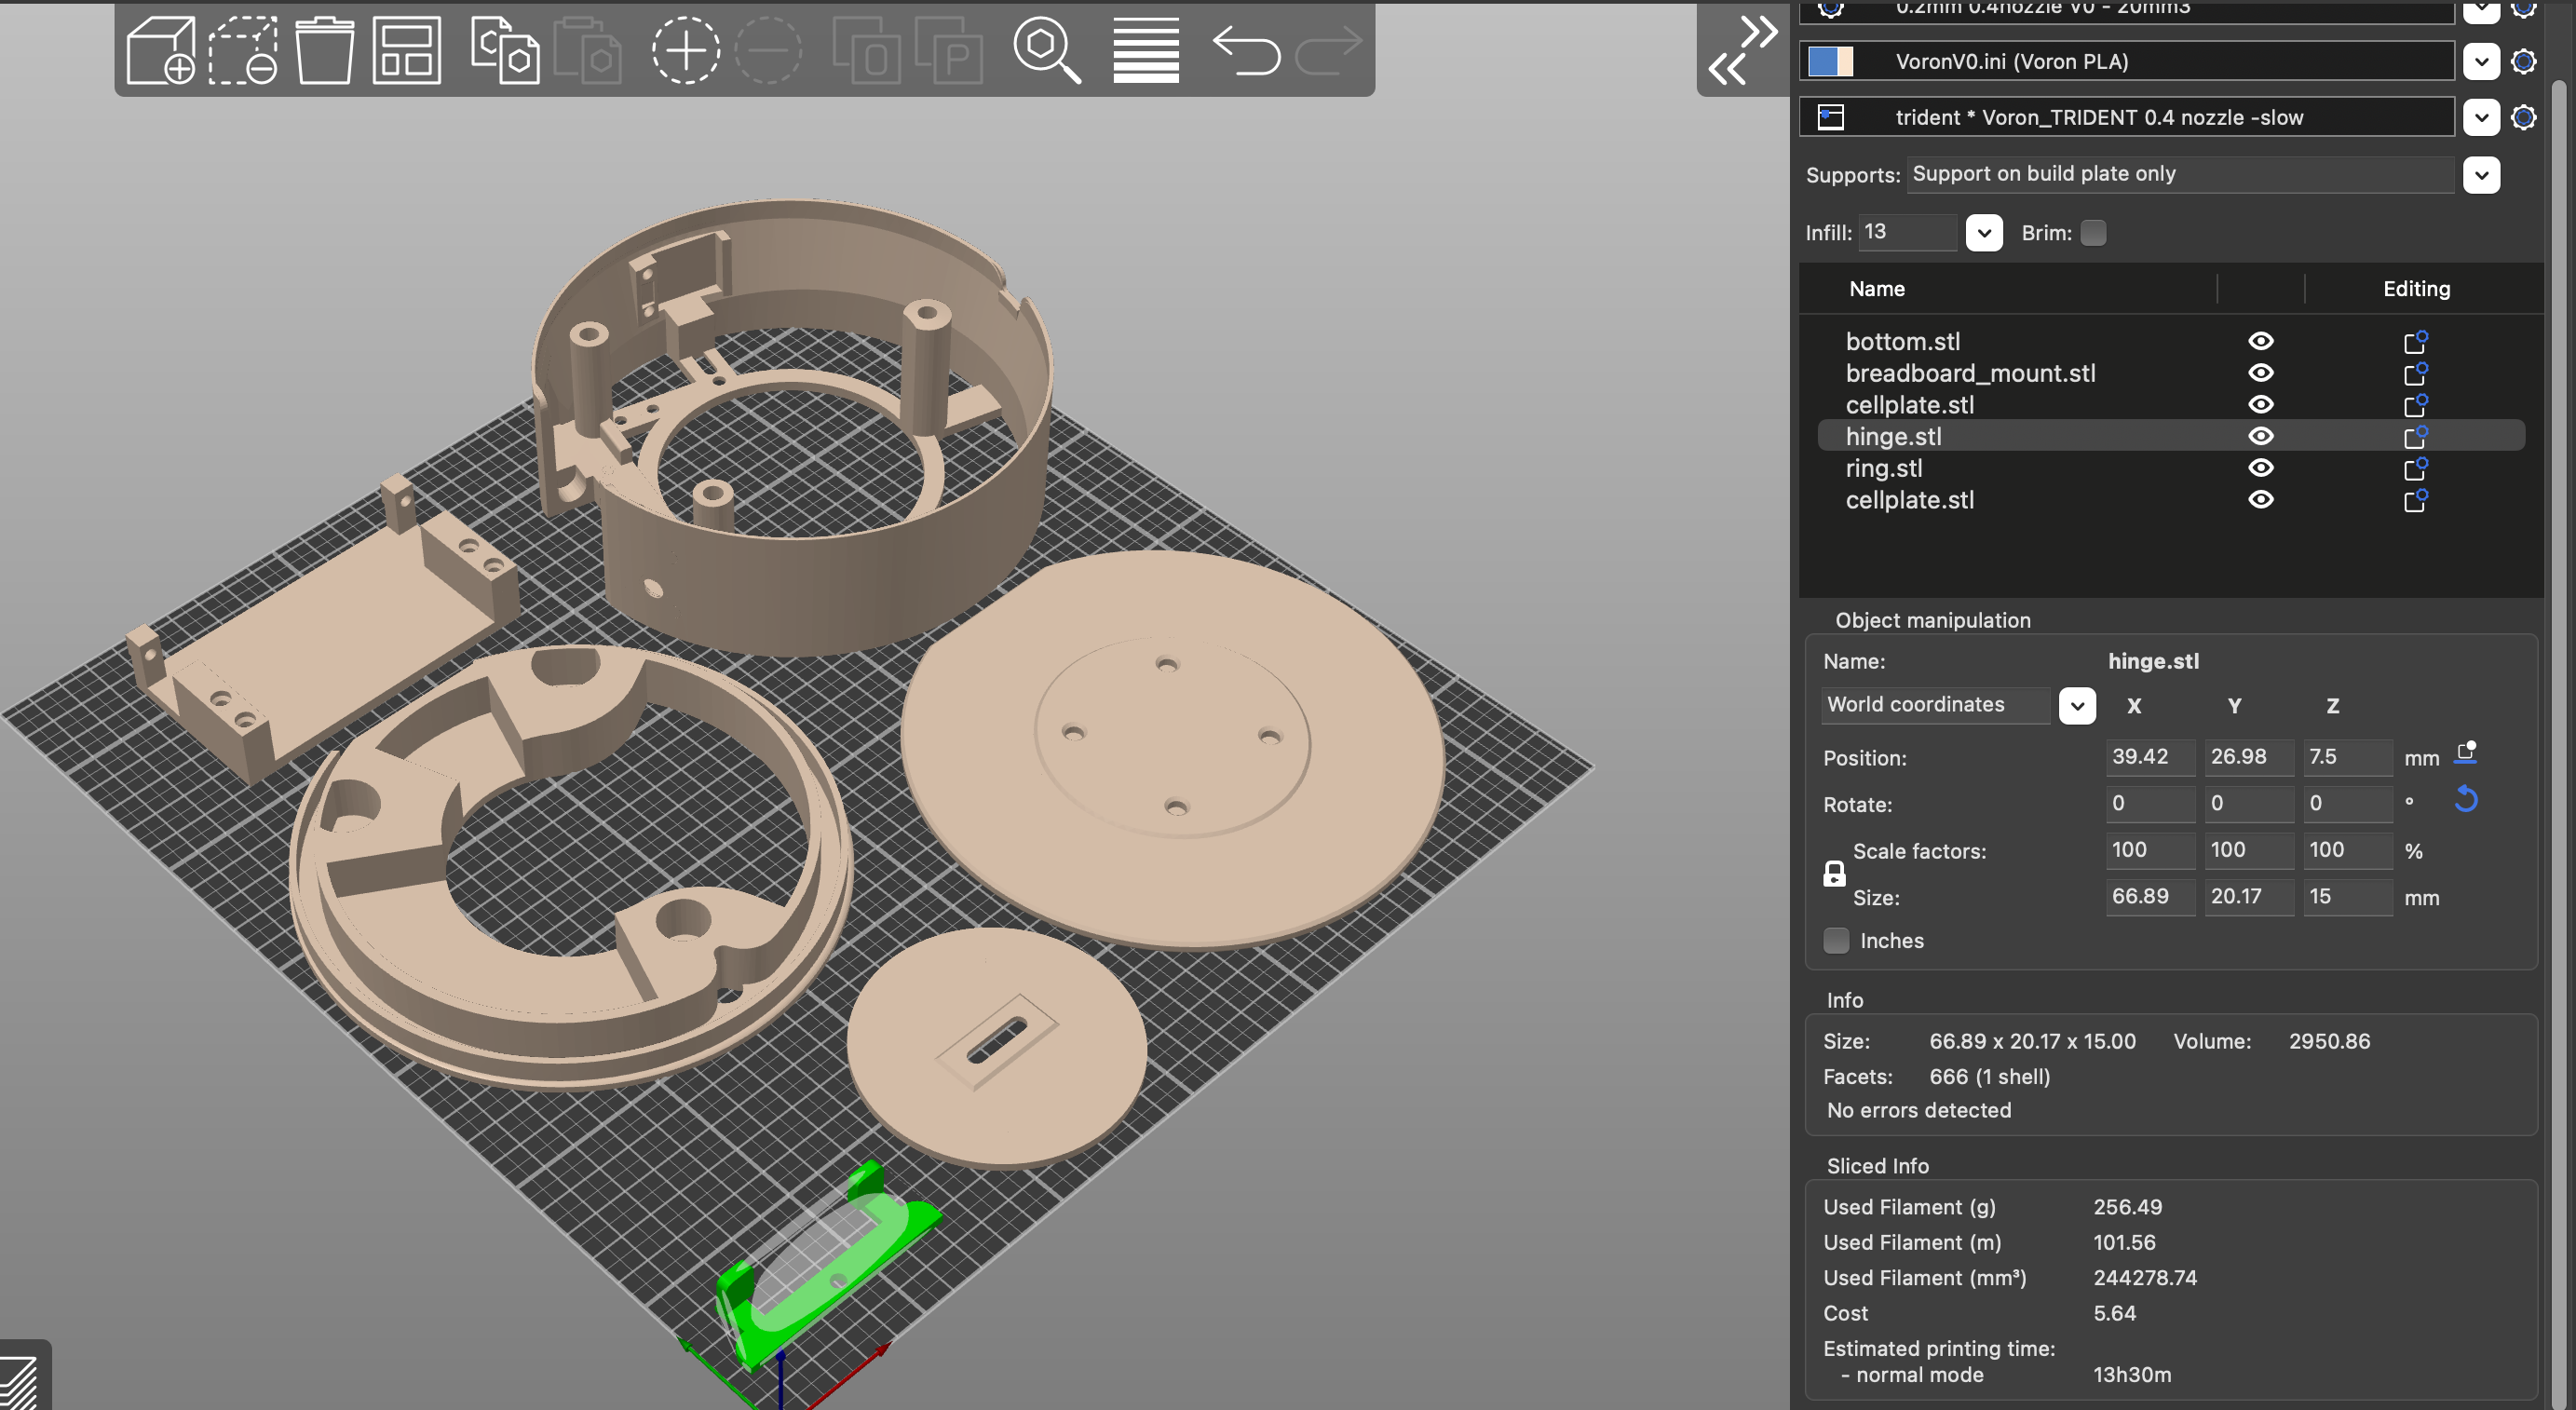Enable the Inches checkbox
This screenshot has height=1410, width=2576.
point(1835,940)
